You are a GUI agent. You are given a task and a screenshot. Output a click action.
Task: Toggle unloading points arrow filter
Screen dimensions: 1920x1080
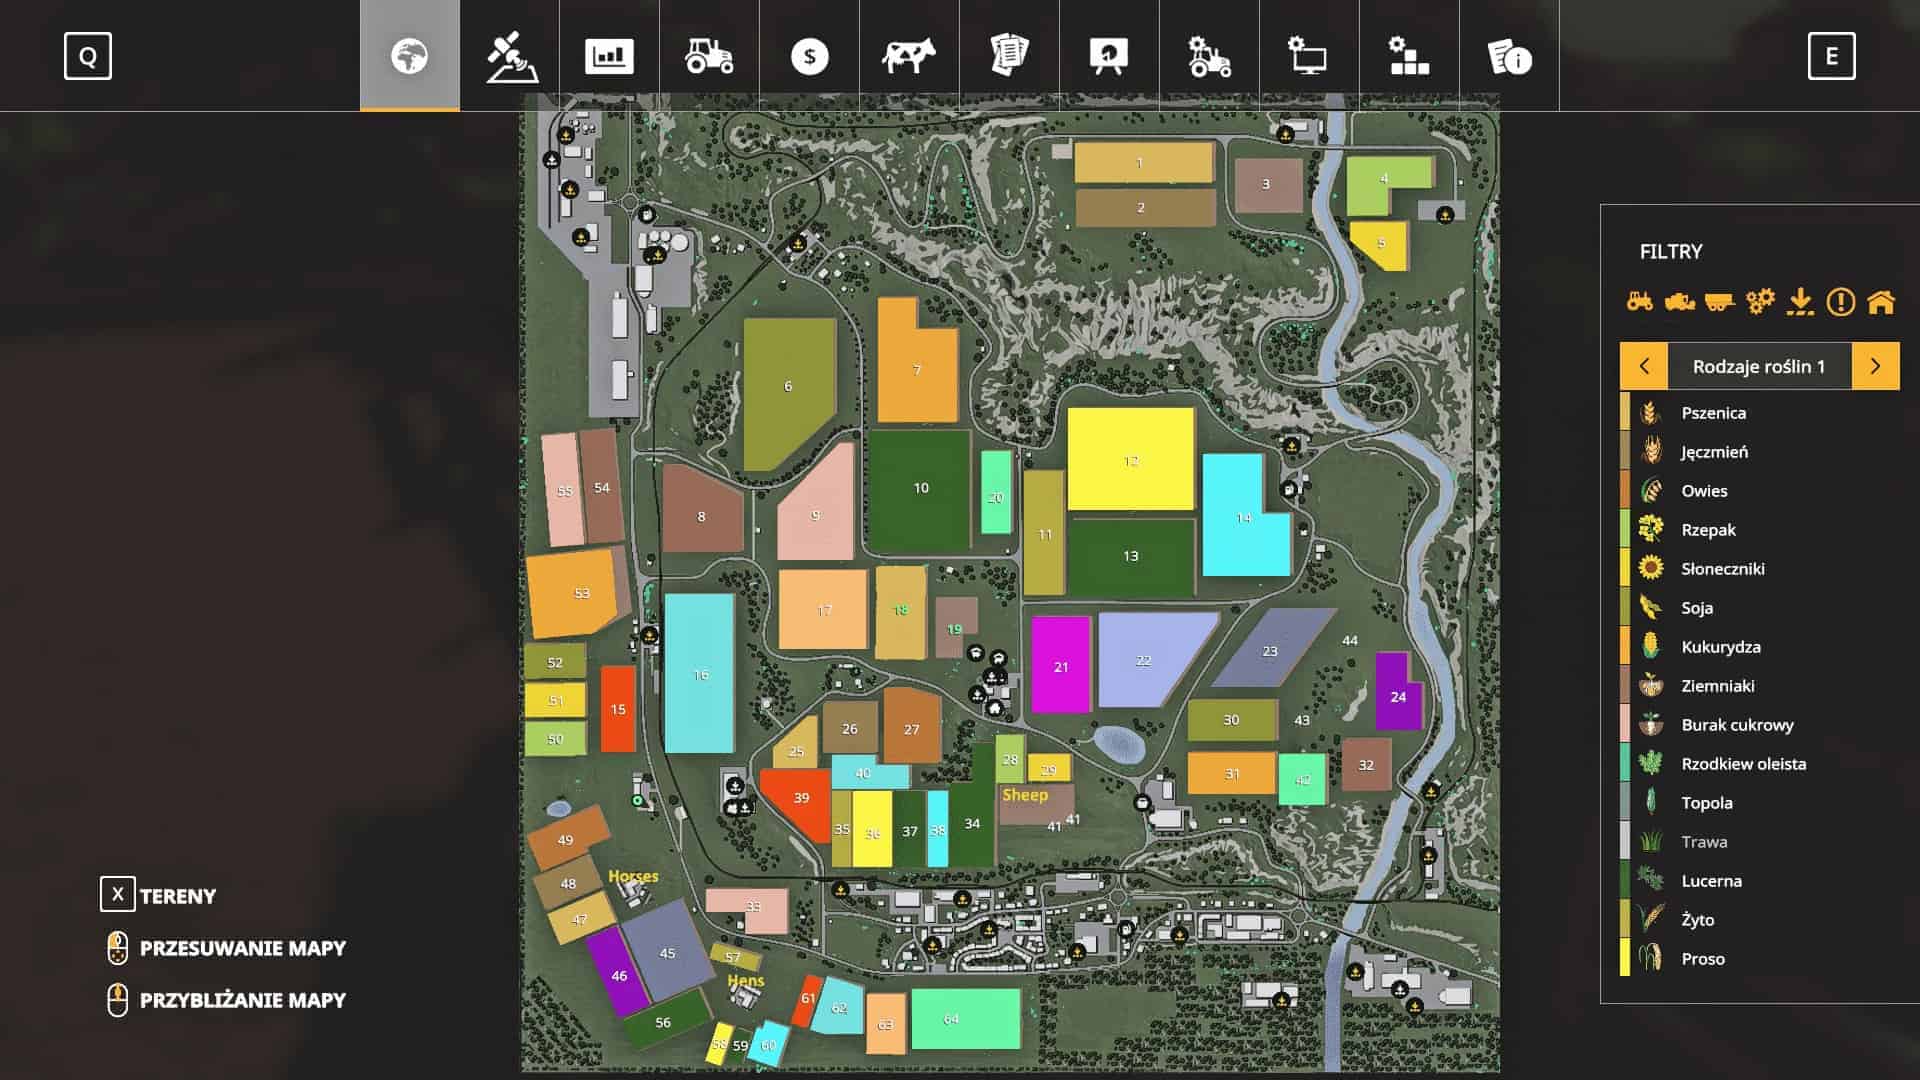1800,301
